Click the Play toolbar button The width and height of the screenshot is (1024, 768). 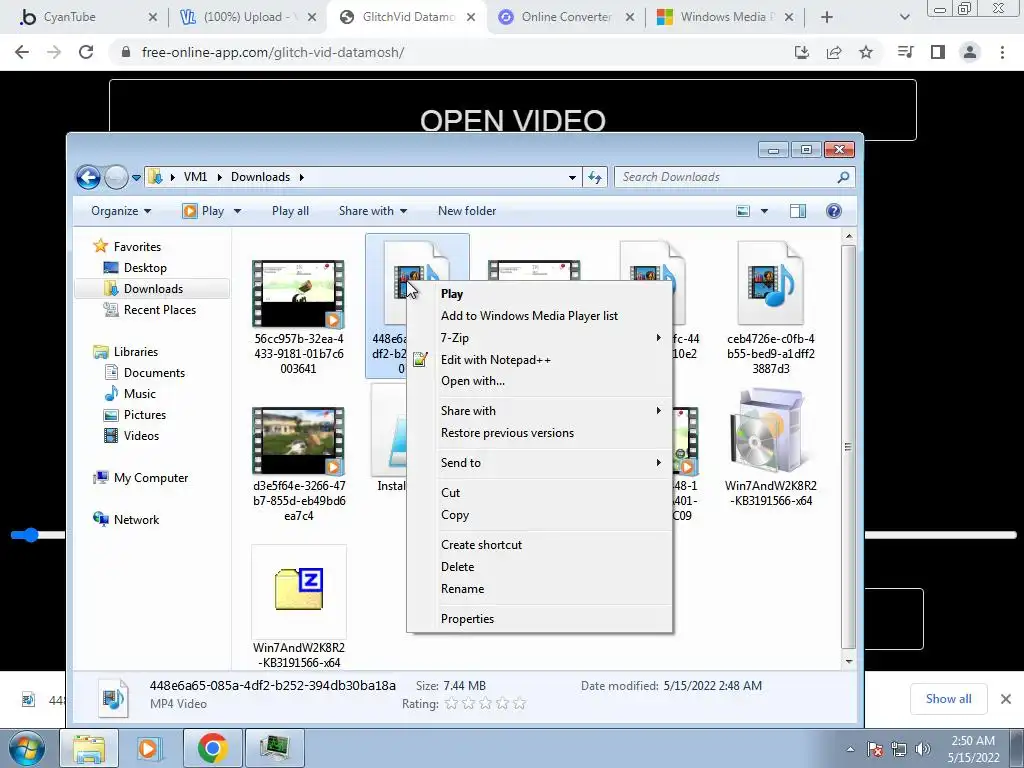pyautogui.click(x=204, y=211)
